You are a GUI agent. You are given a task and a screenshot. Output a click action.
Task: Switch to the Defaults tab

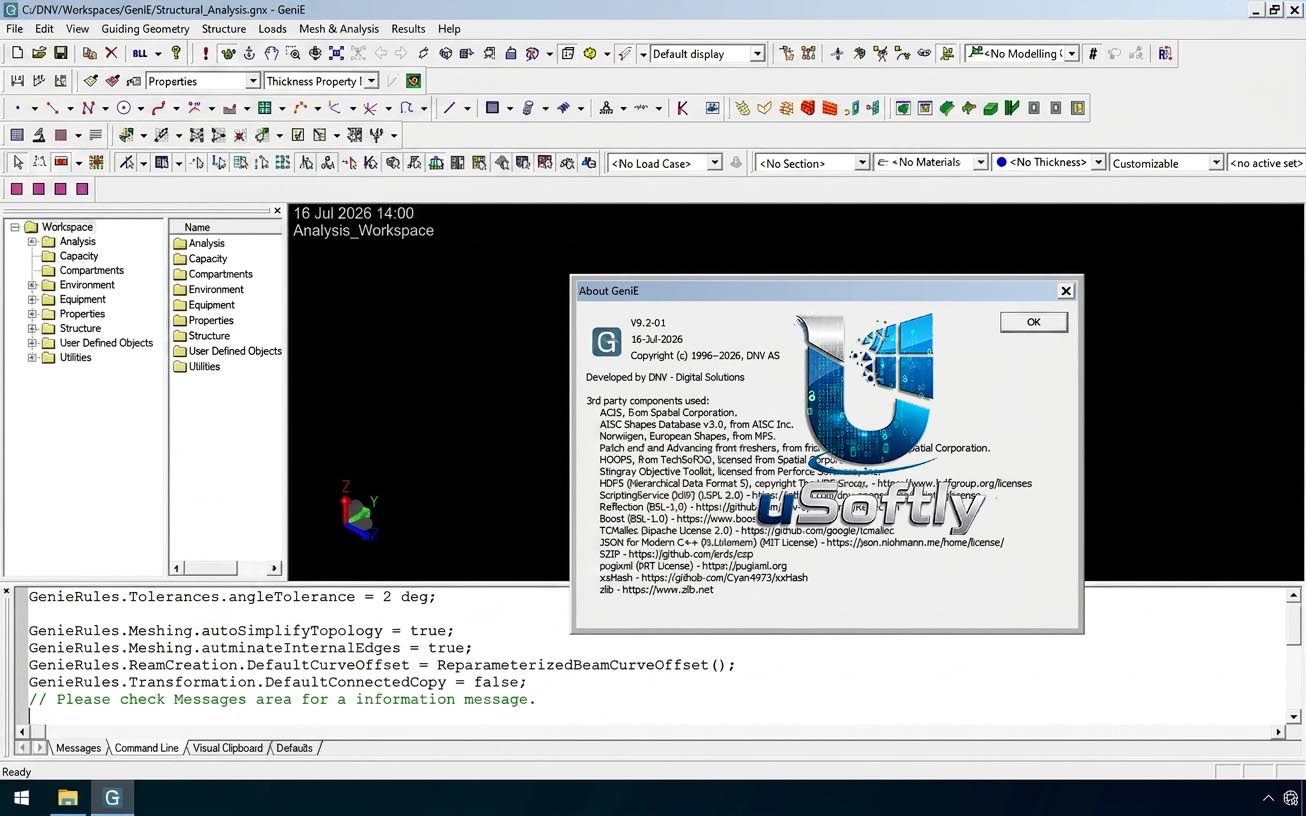tap(294, 748)
